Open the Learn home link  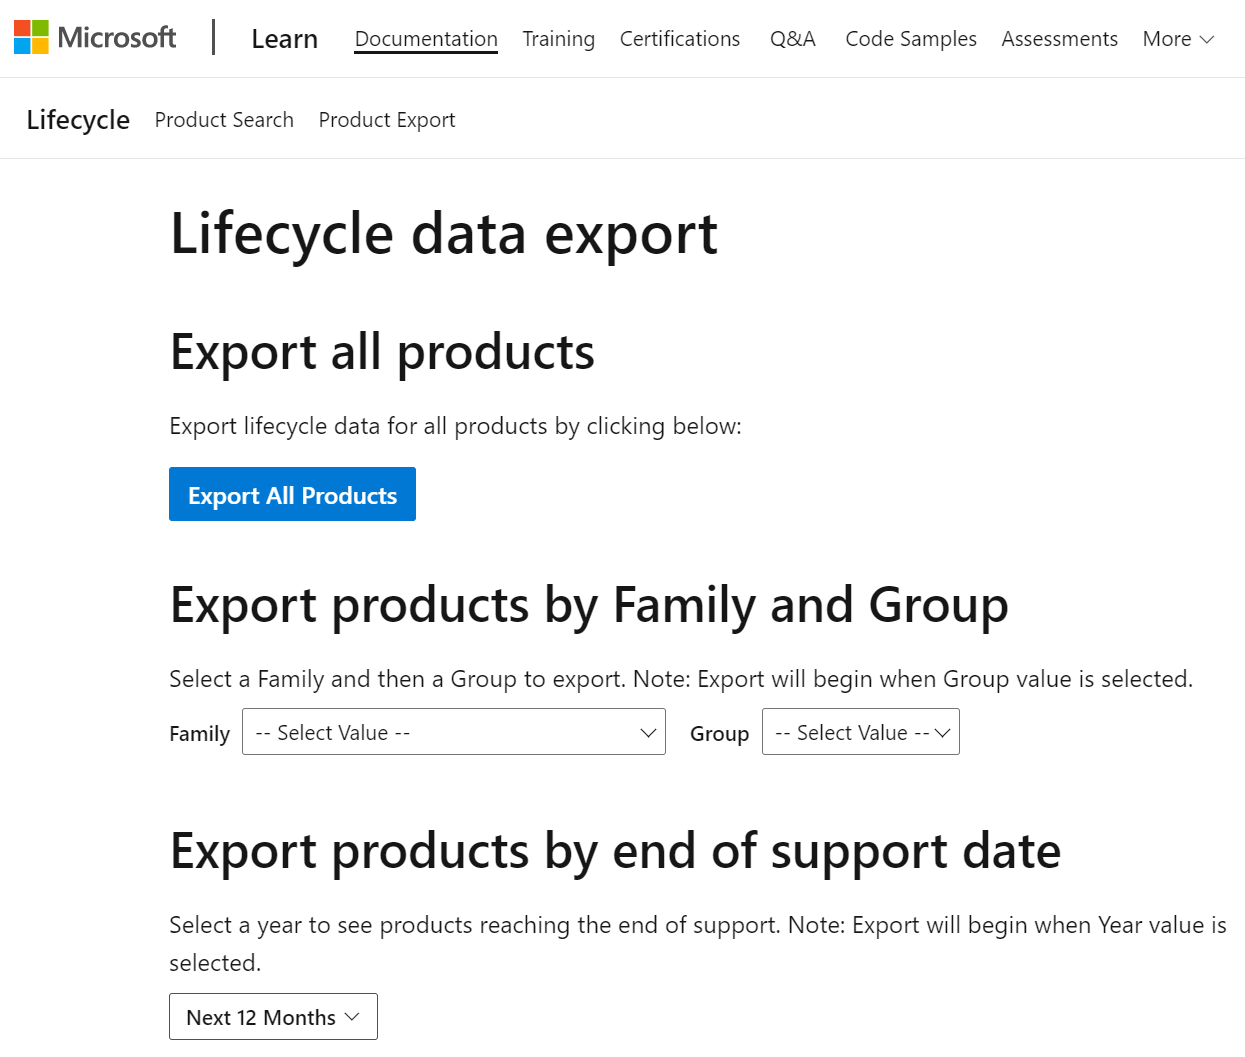pyautogui.click(x=284, y=39)
